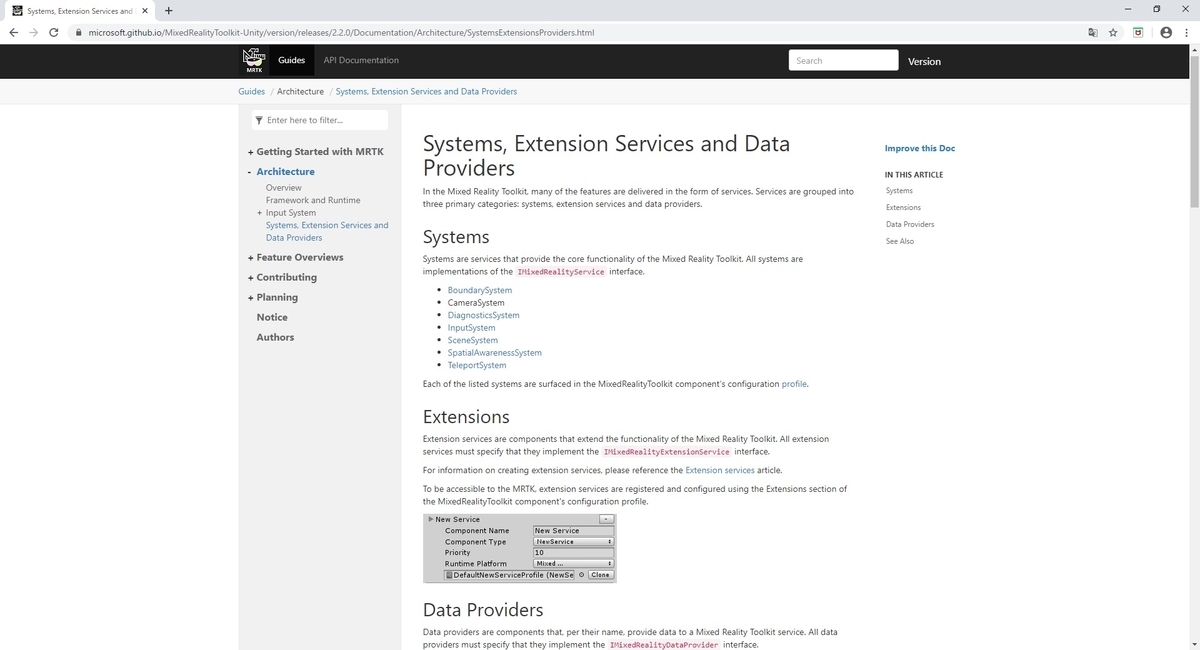Jump to Data Providers in this article

910,224
